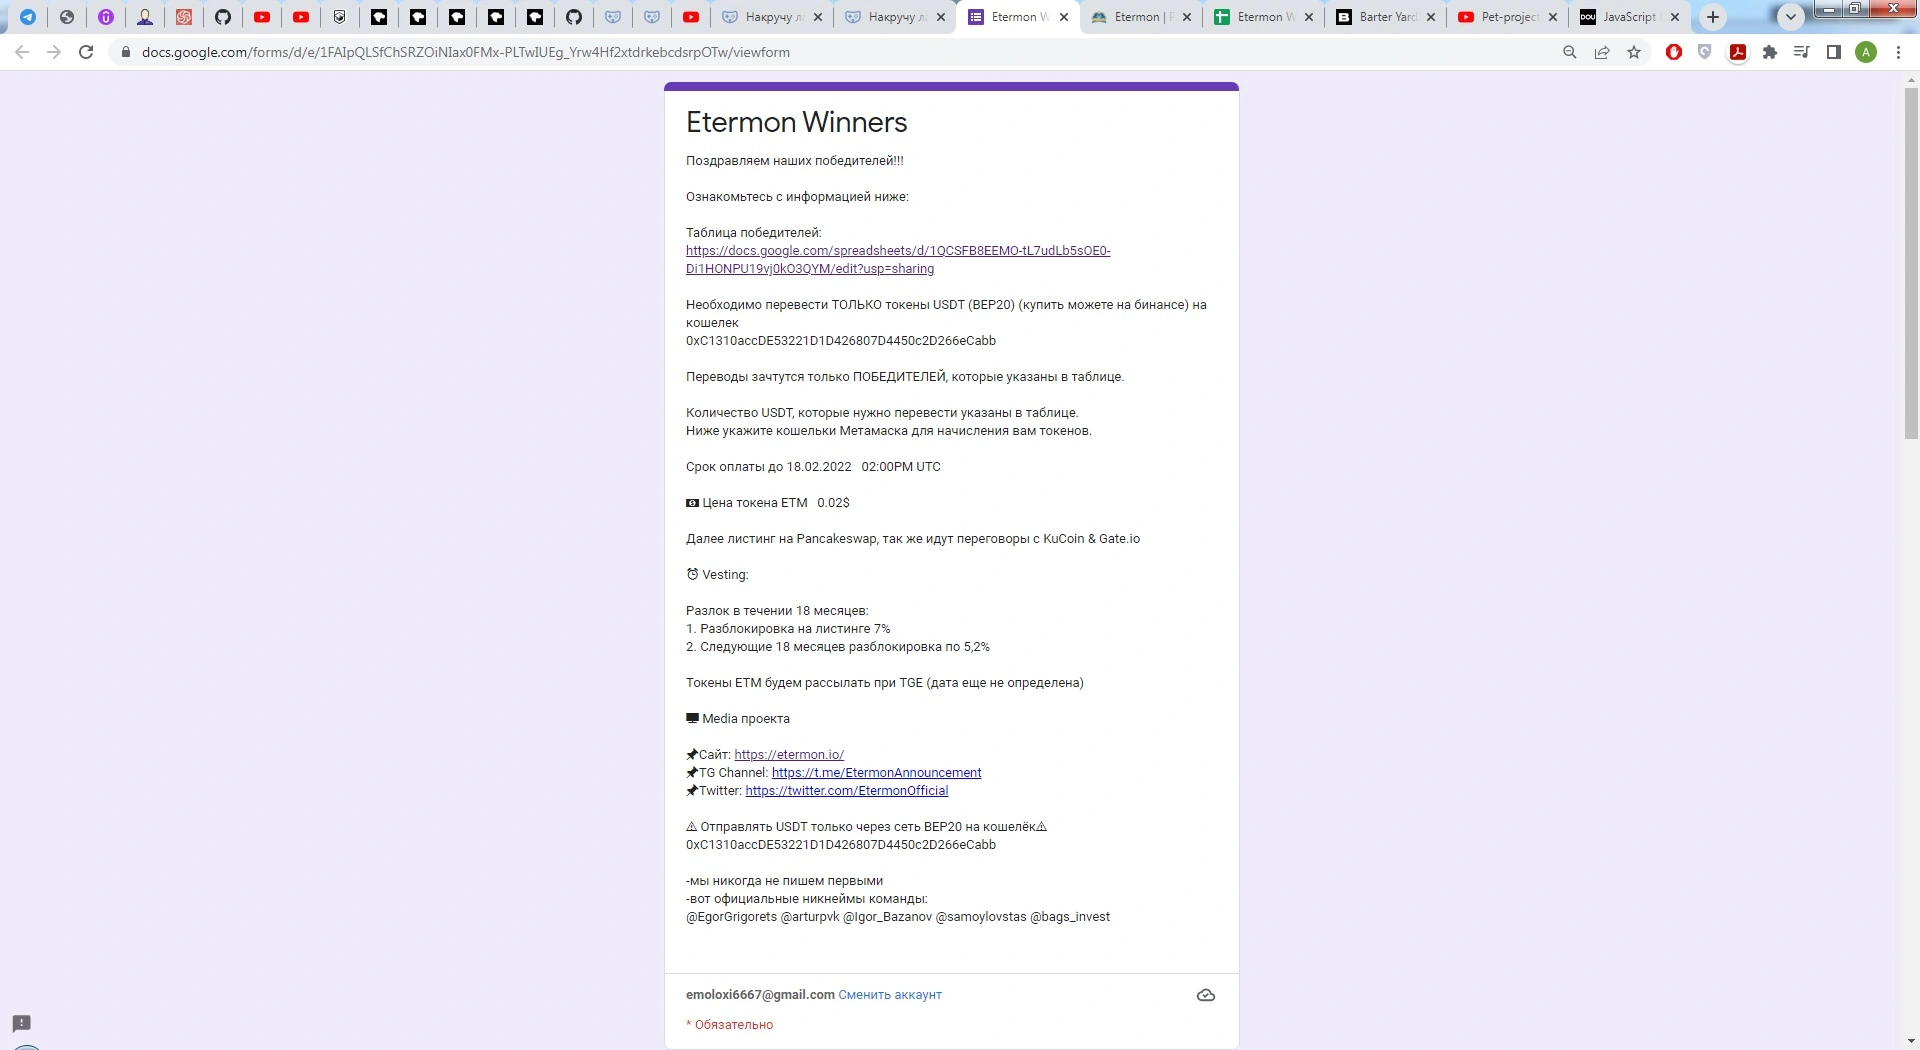Image resolution: width=1920 pixels, height=1050 pixels.
Task: Expand the tab search dropdown
Action: (x=1790, y=17)
